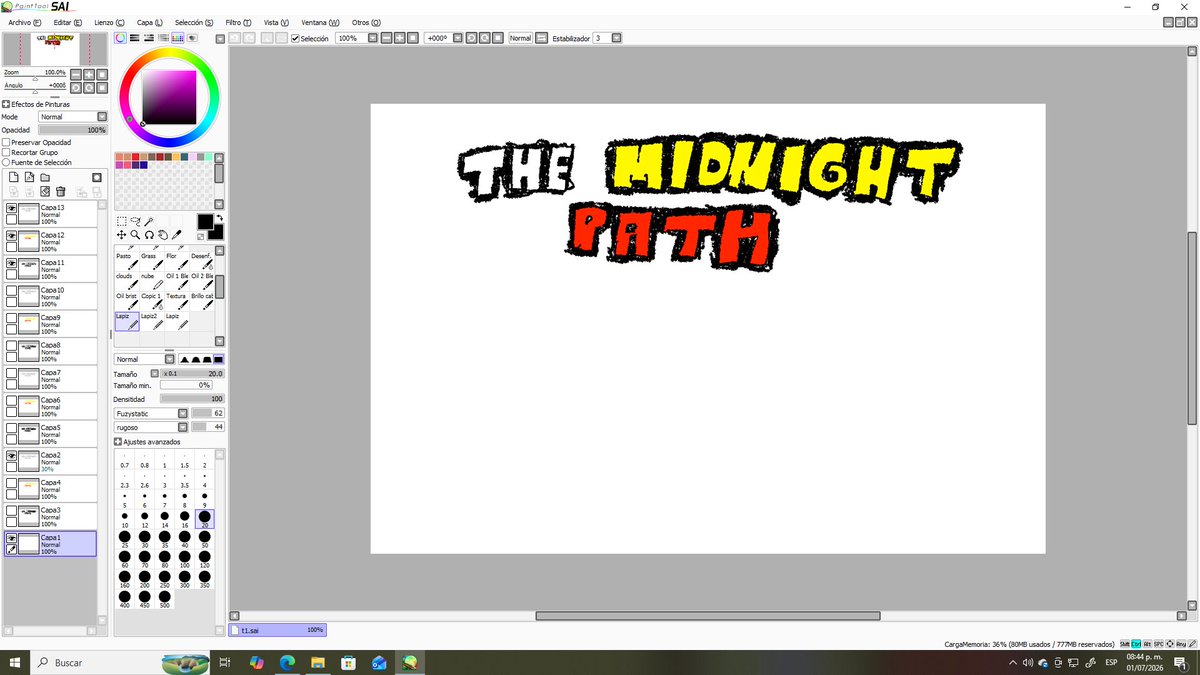Select the lasso selection tool
Screen dimensions: 1200x675
coord(135,221)
